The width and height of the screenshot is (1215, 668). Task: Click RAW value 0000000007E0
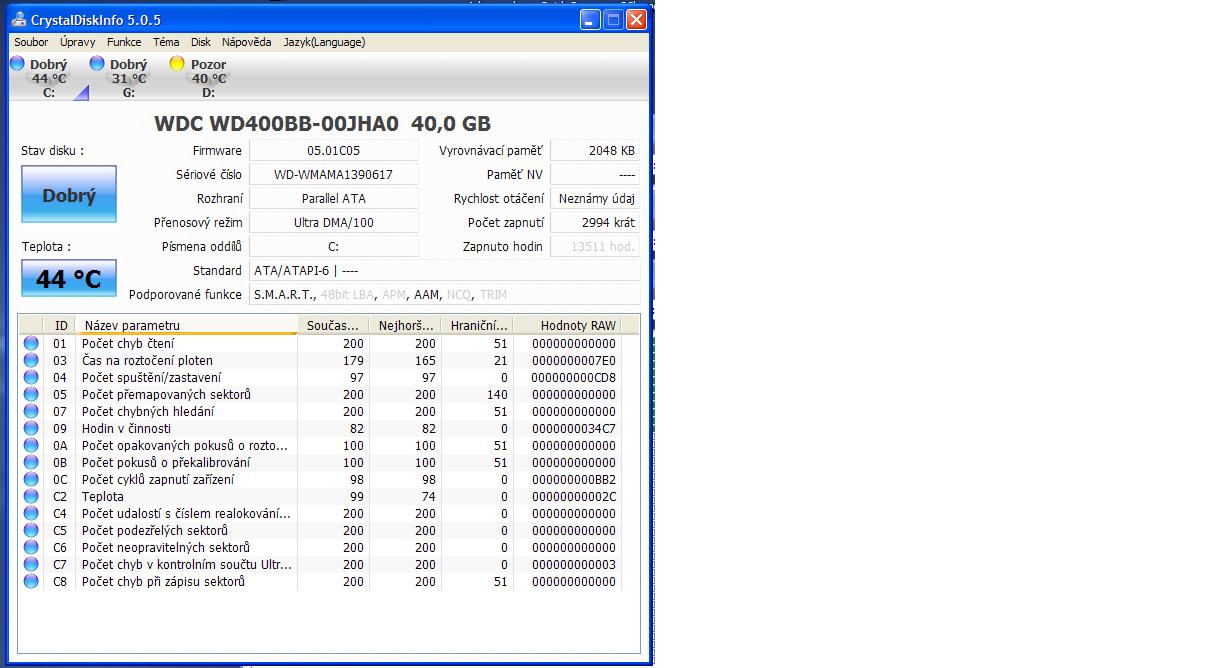[x=574, y=360]
